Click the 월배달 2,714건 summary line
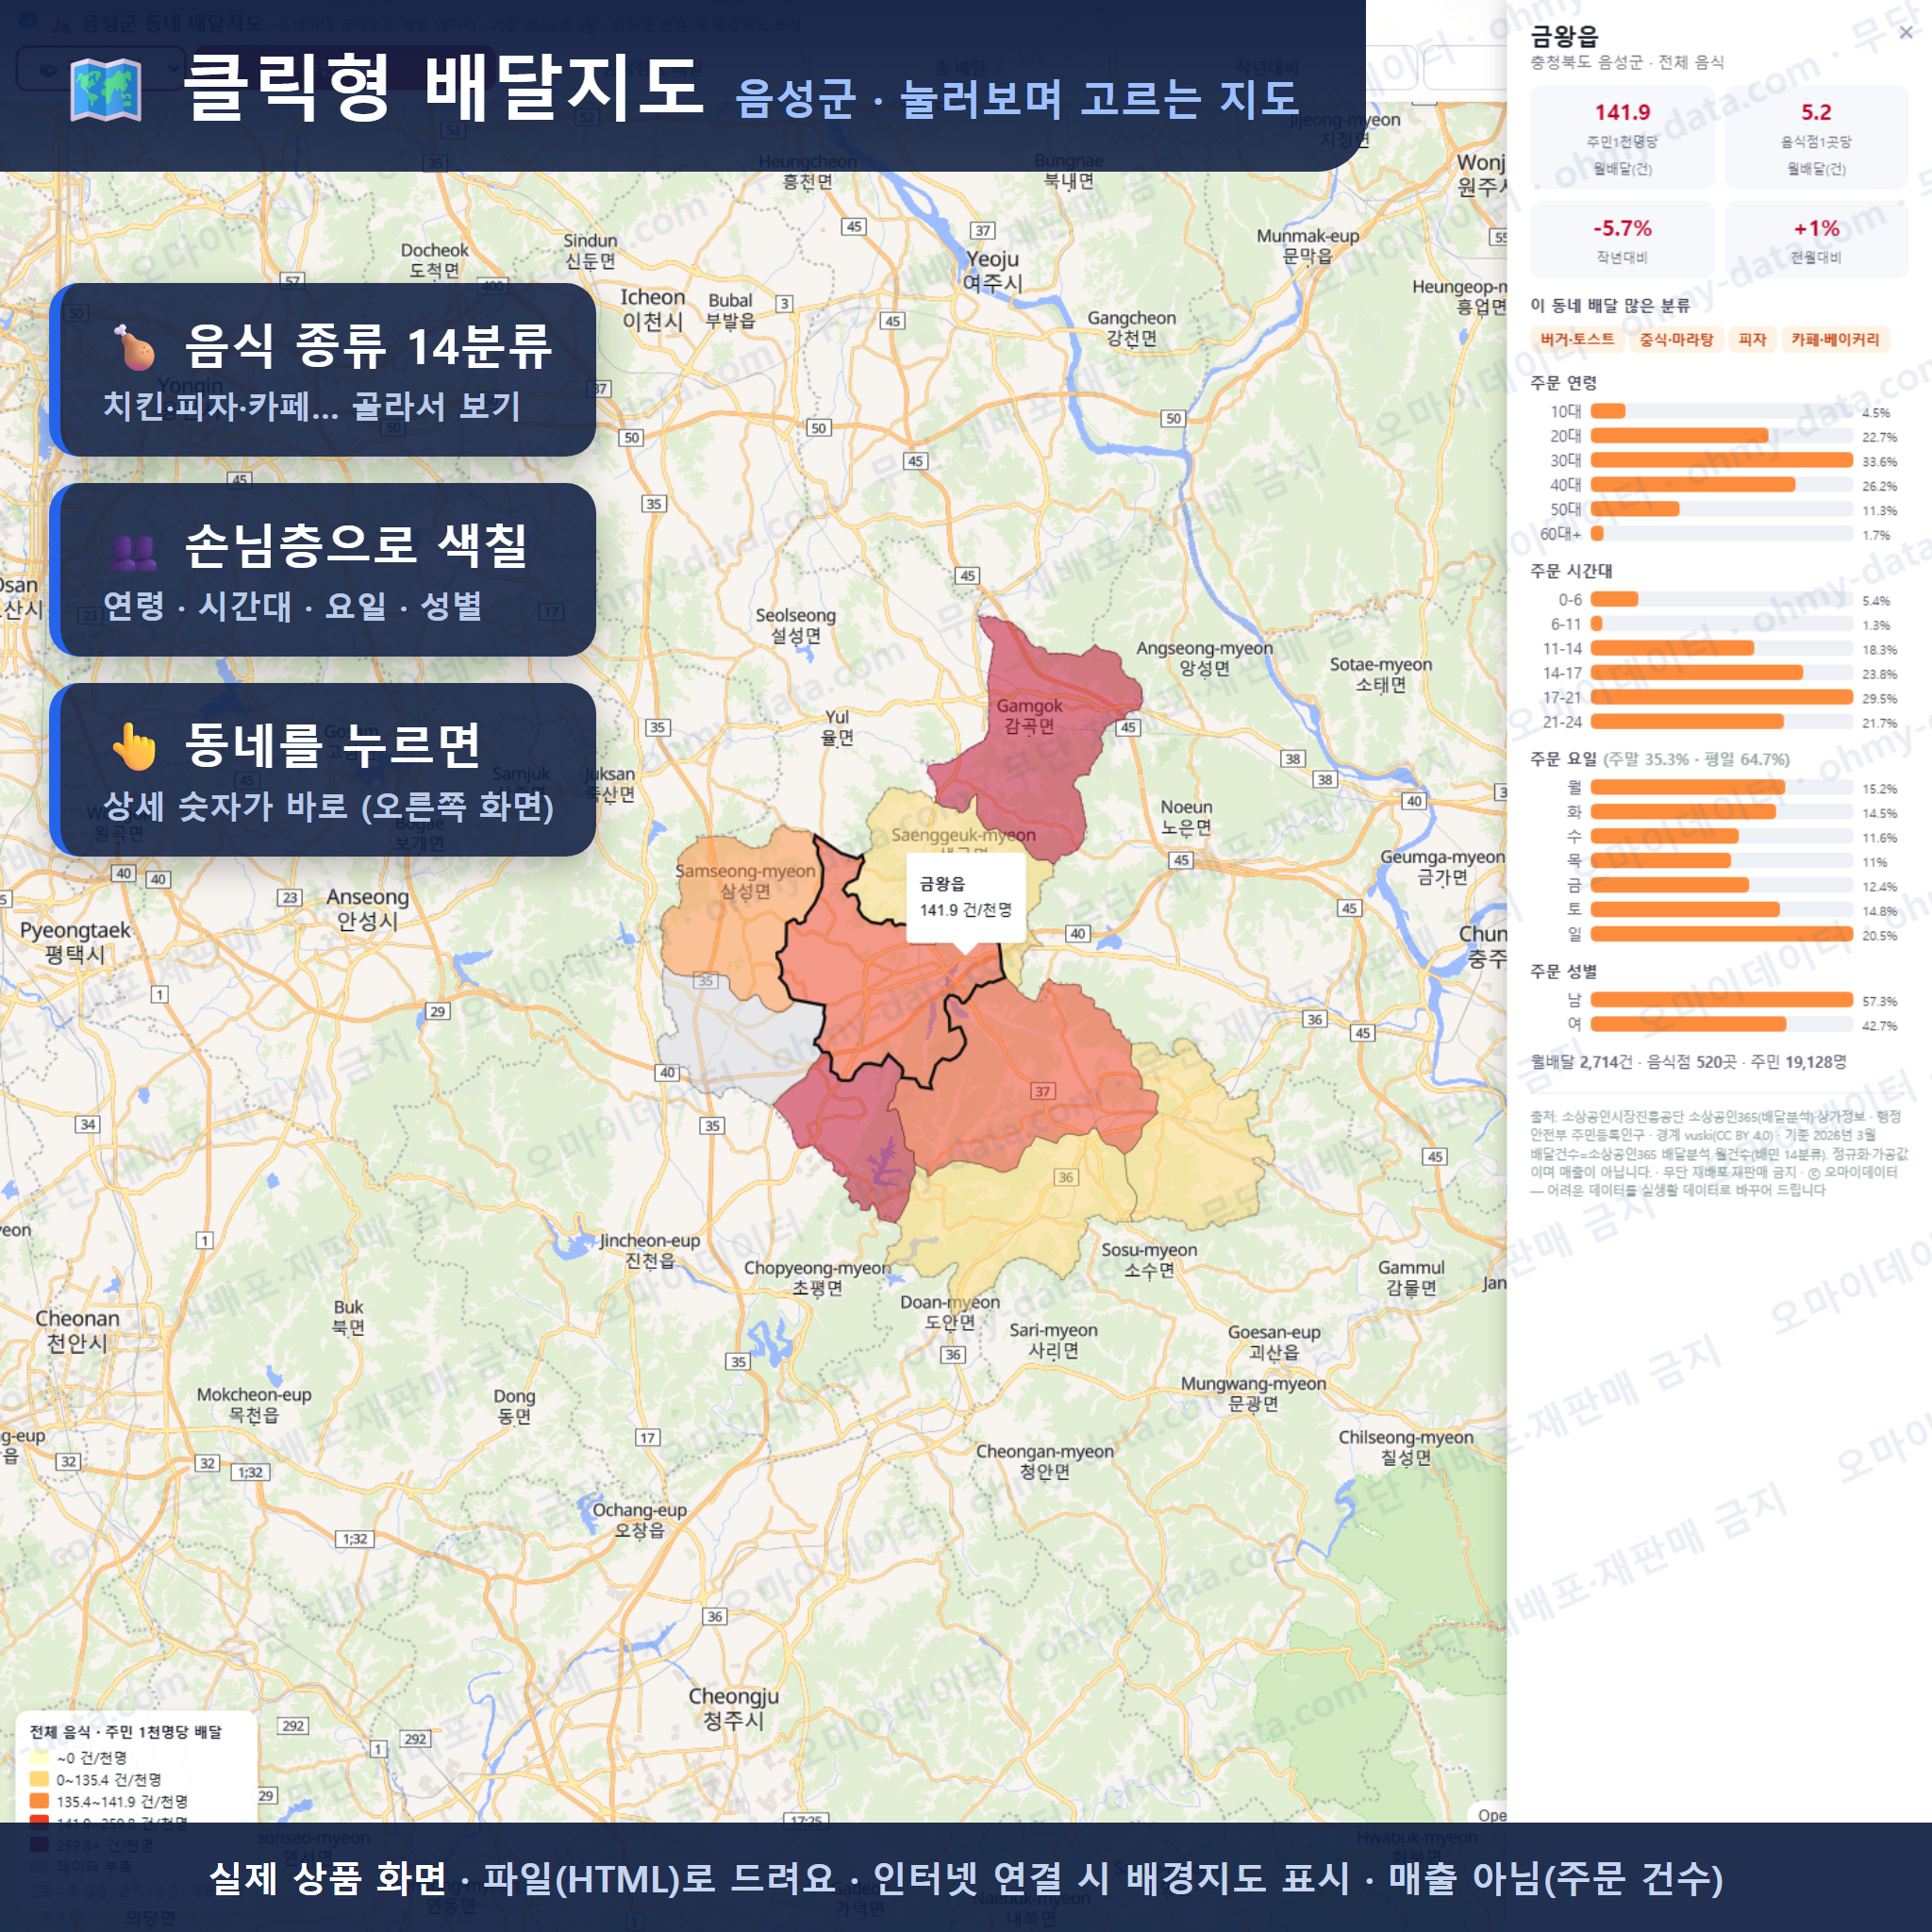The height and width of the screenshot is (1932, 1932). point(1688,1062)
